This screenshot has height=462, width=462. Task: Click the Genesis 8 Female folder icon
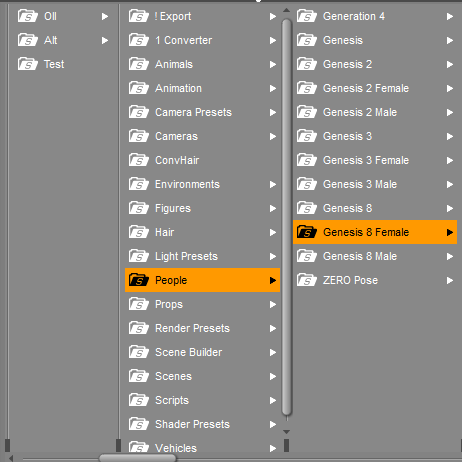click(x=306, y=232)
